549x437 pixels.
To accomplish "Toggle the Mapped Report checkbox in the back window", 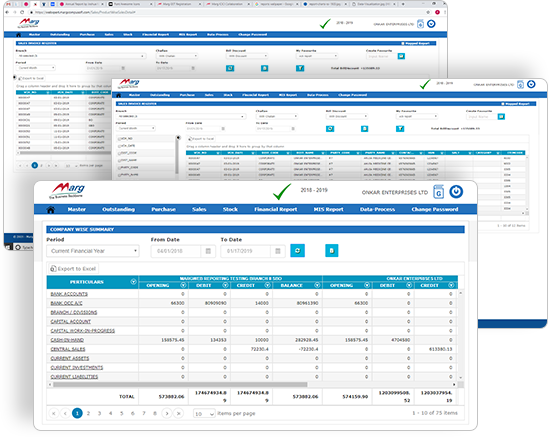I will 403,43.
